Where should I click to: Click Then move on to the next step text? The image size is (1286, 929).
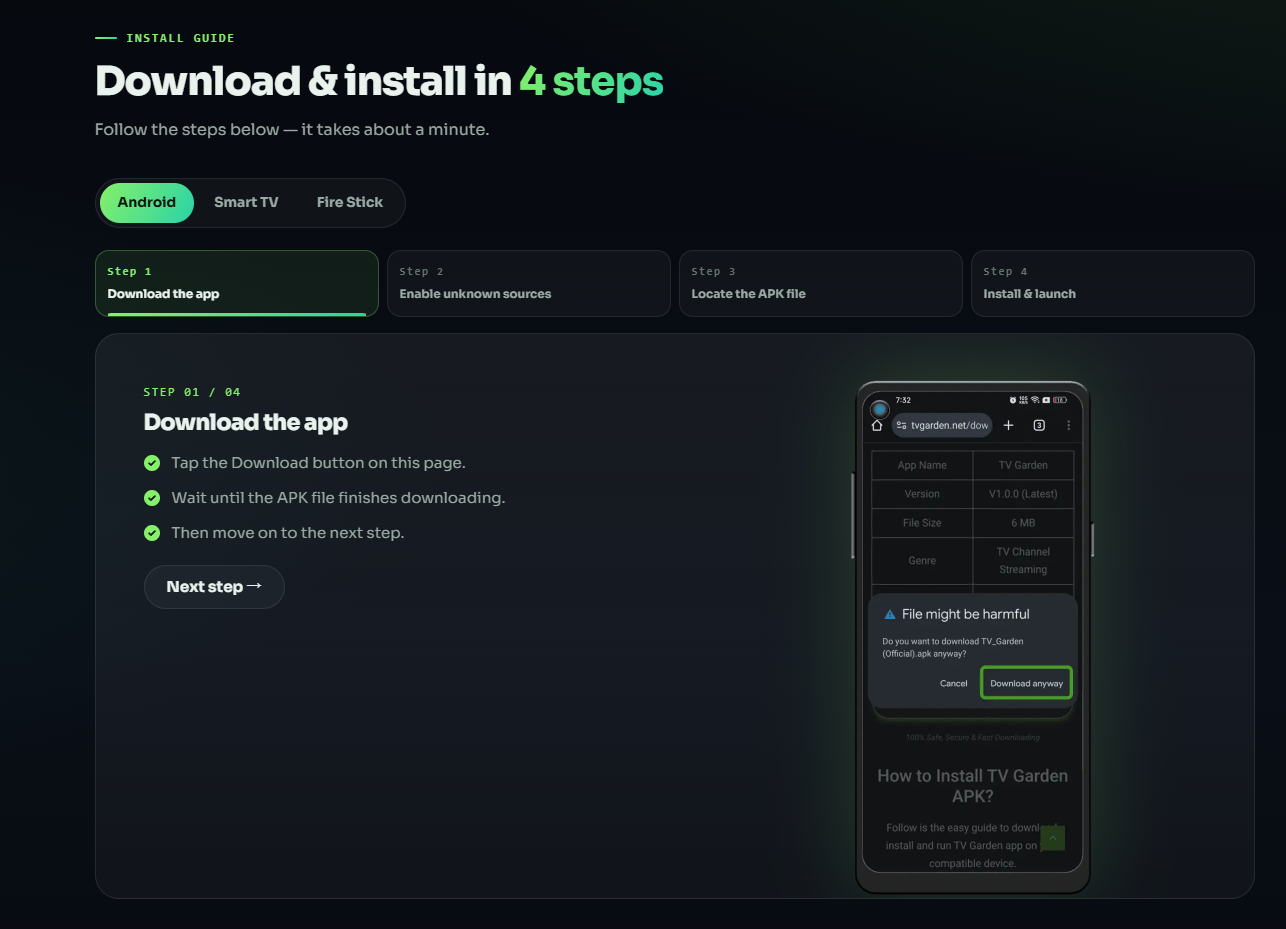click(x=288, y=533)
